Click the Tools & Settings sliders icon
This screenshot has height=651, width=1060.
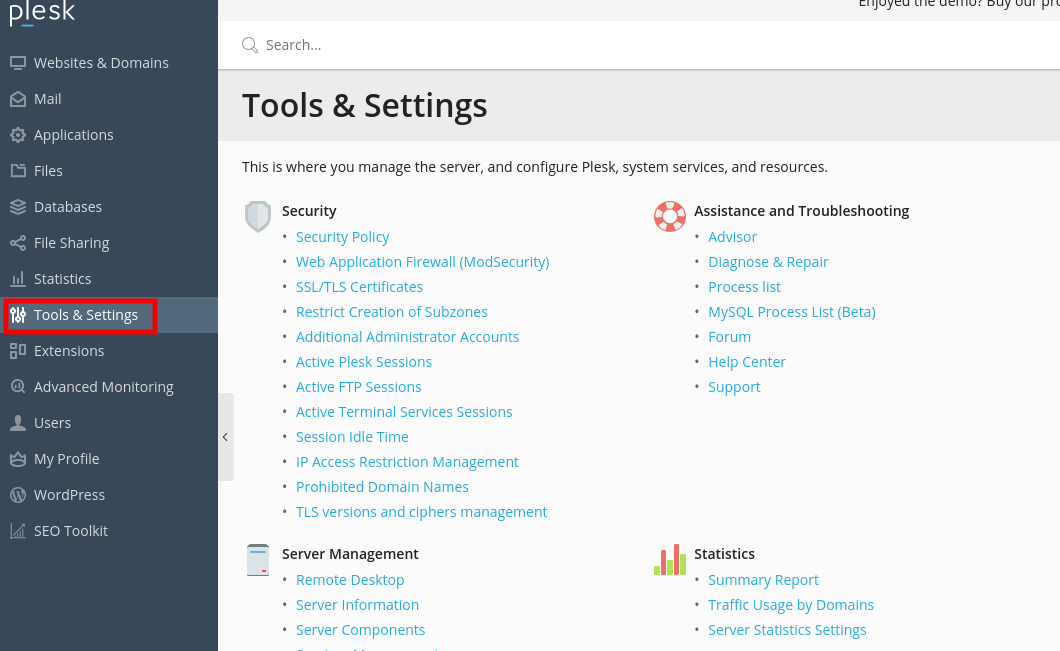click(18, 315)
